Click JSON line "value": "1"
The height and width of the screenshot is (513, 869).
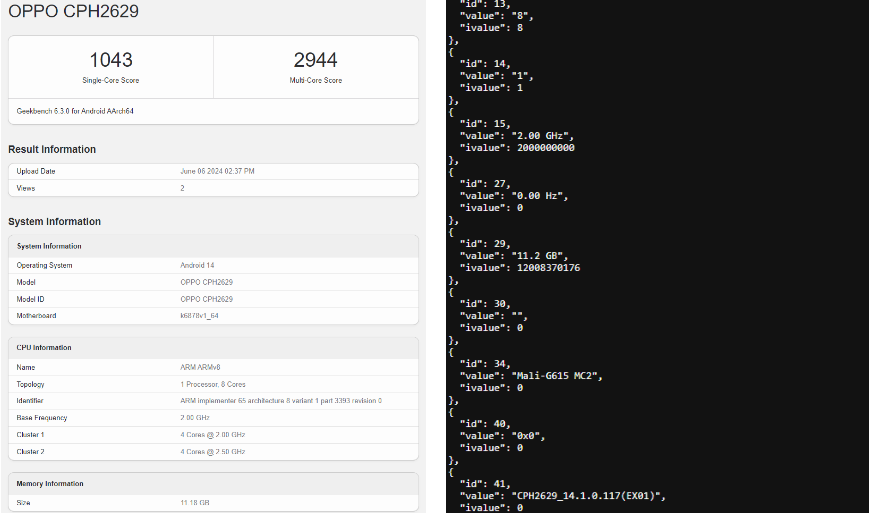tap(496, 76)
